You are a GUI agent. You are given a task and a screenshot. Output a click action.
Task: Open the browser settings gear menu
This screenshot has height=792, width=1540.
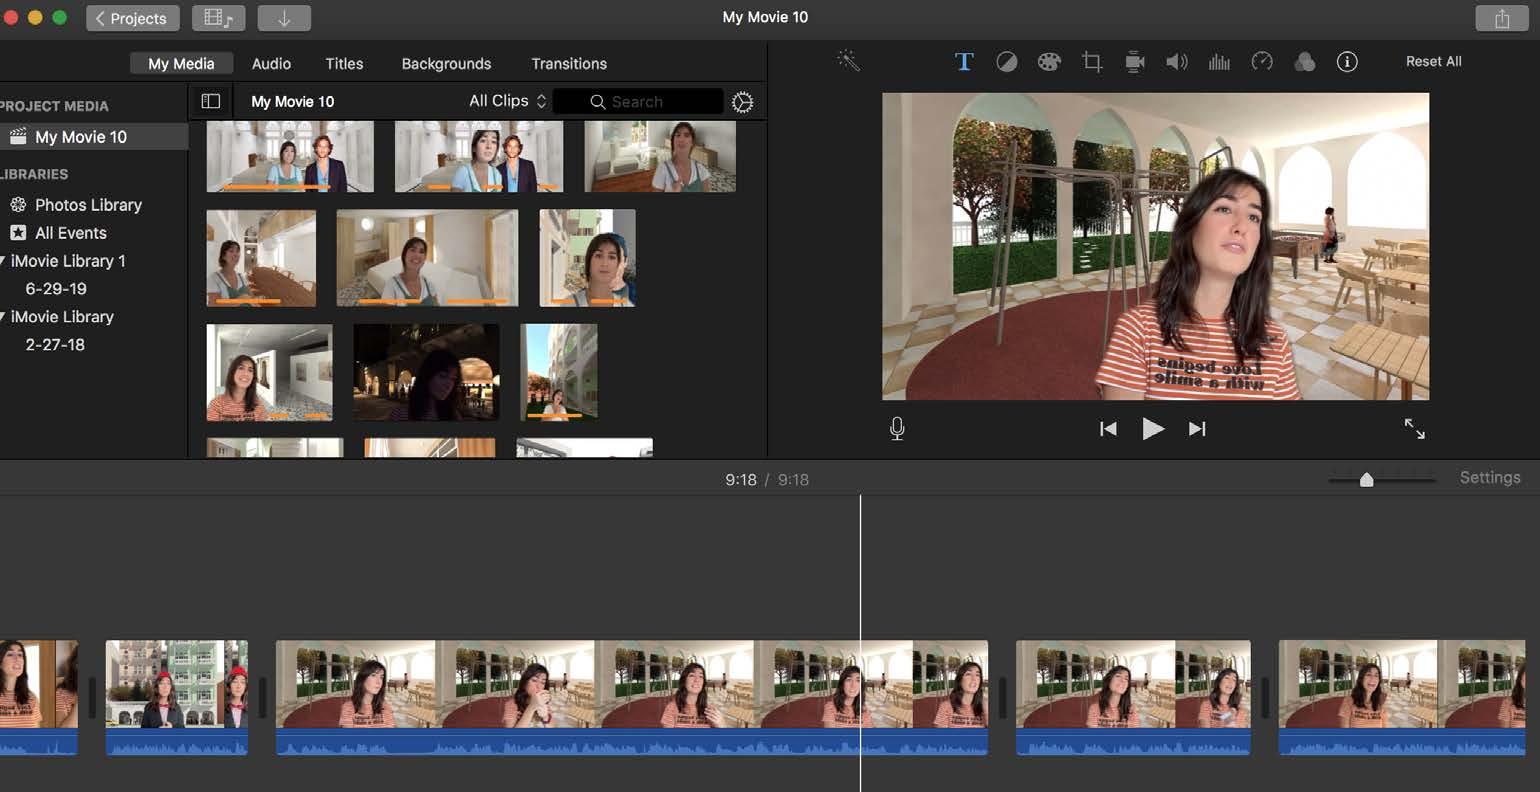(x=742, y=102)
